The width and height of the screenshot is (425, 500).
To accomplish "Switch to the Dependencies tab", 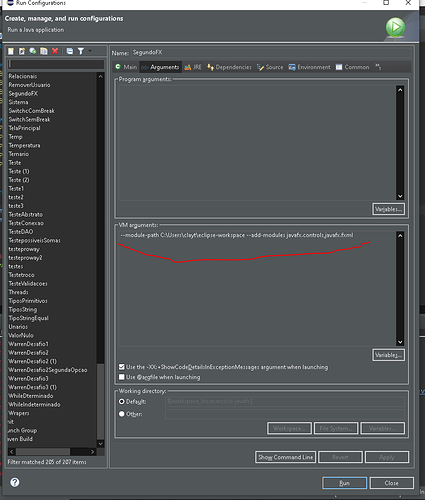I will [x=229, y=67].
